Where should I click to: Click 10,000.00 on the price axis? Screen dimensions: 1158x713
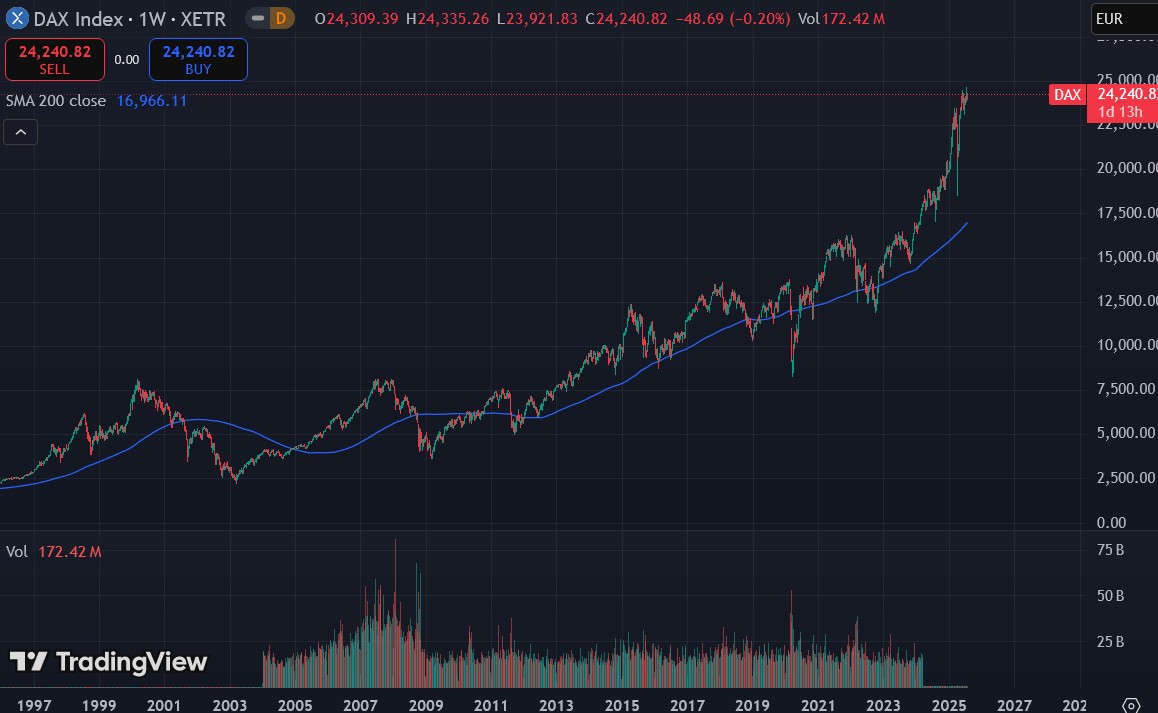click(1127, 344)
